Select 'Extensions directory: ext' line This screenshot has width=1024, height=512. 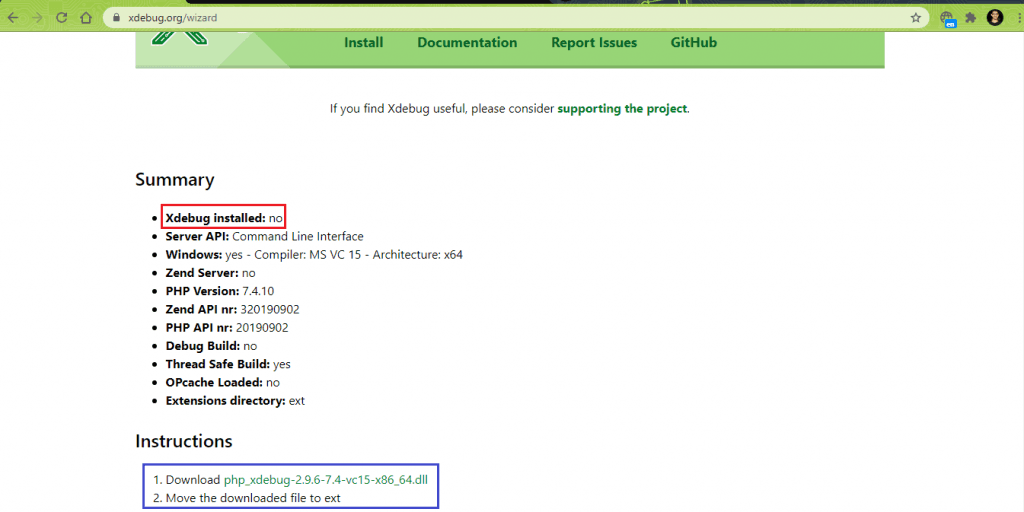(x=235, y=401)
